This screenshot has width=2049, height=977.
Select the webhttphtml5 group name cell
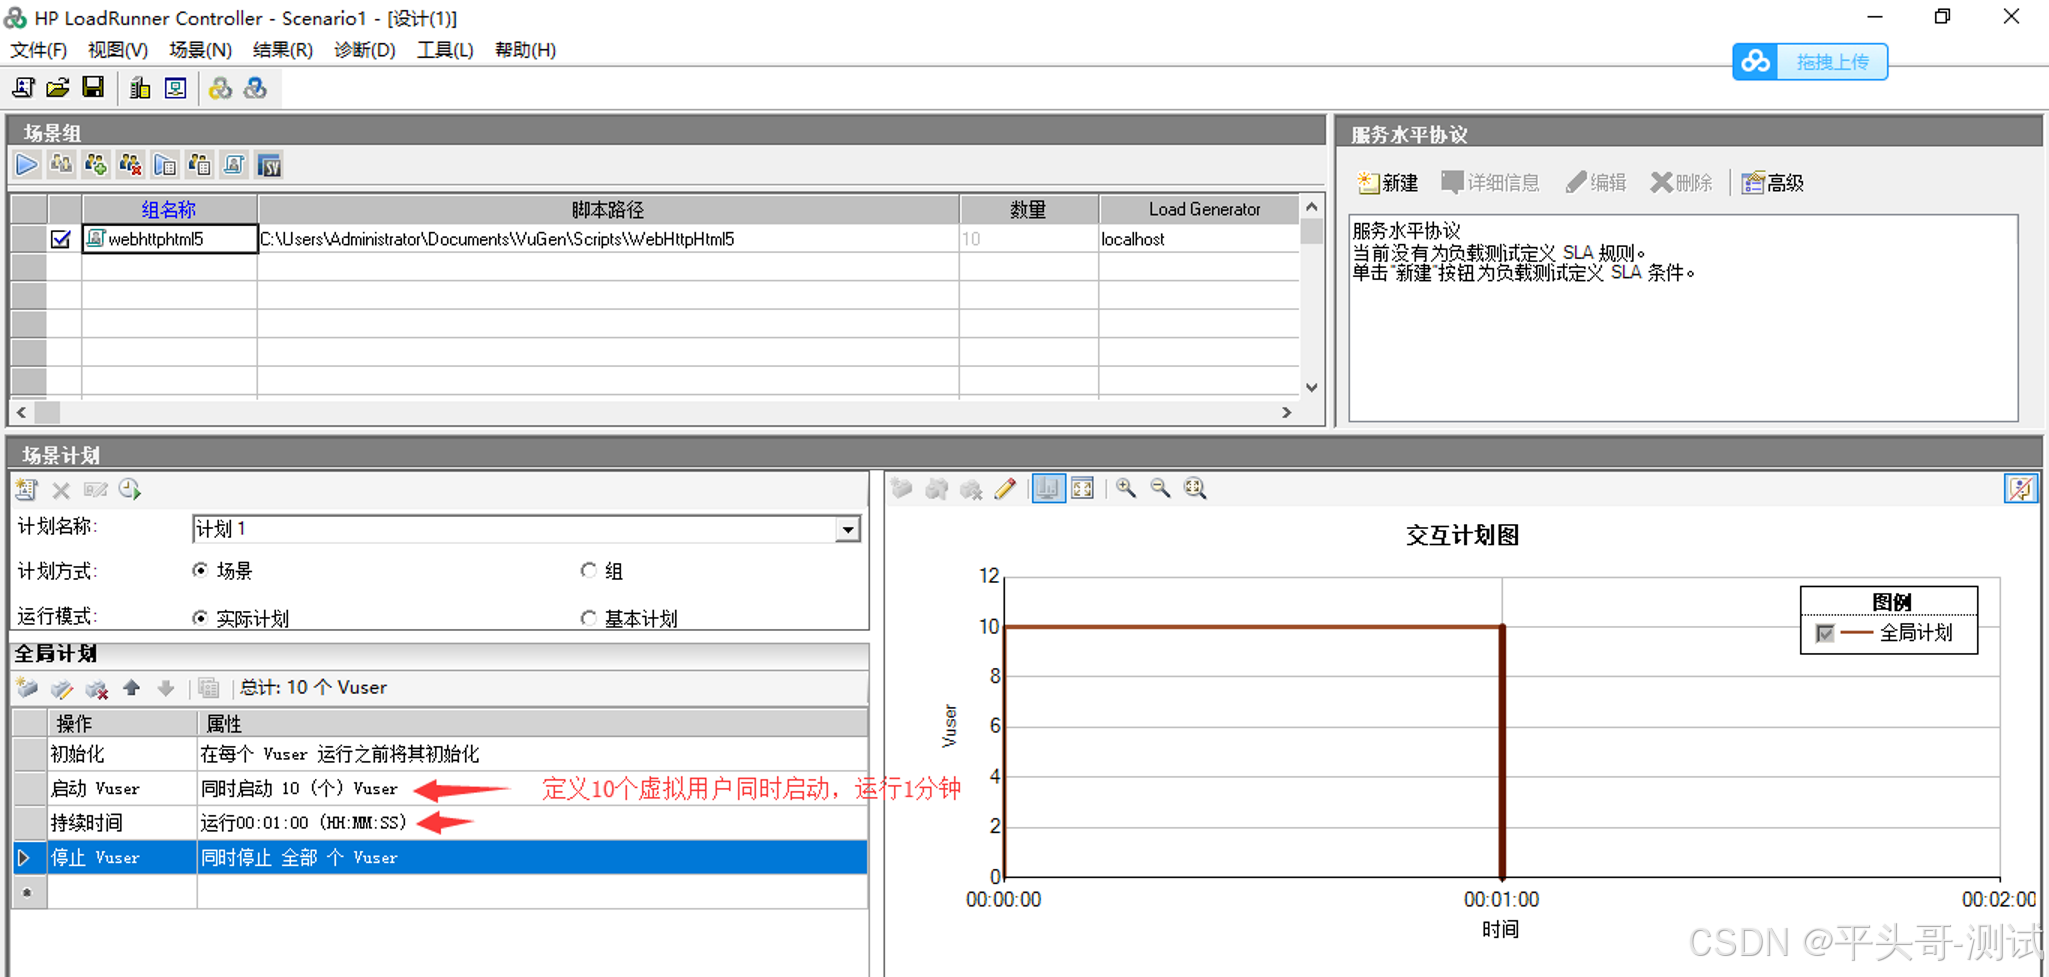pos(170,239)
